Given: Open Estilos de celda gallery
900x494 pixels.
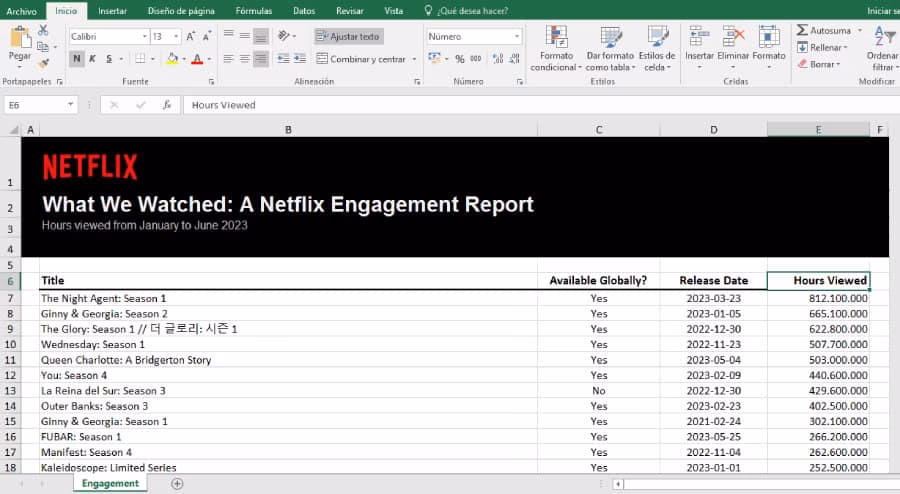Looking at the screenshot, I should [657, 48].
